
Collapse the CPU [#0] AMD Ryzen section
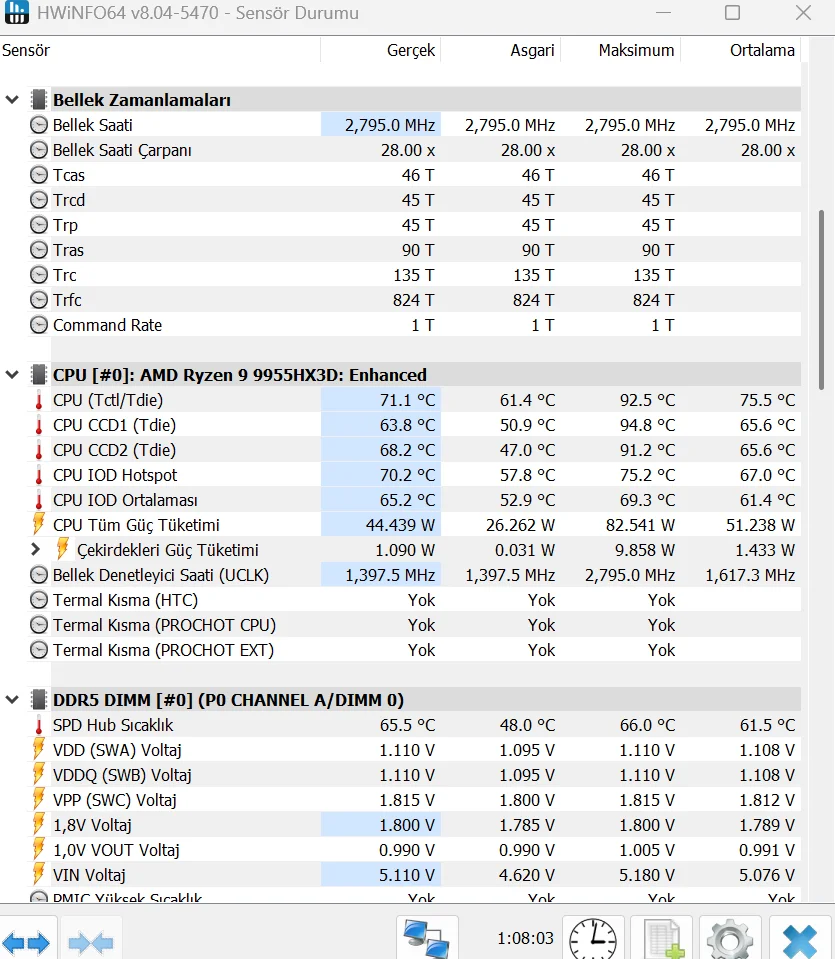click(x=13, y=375)
